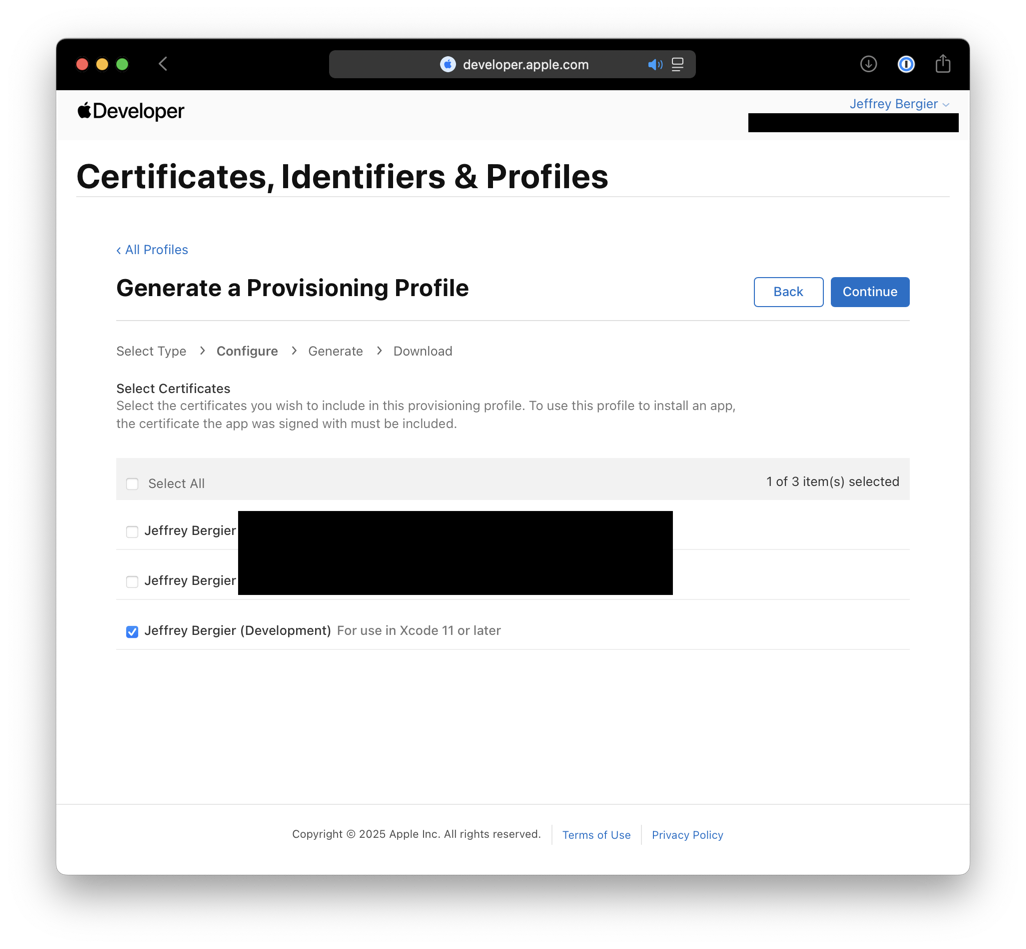Check the second Jeffrey Bergier certificate

click(132, 581)
